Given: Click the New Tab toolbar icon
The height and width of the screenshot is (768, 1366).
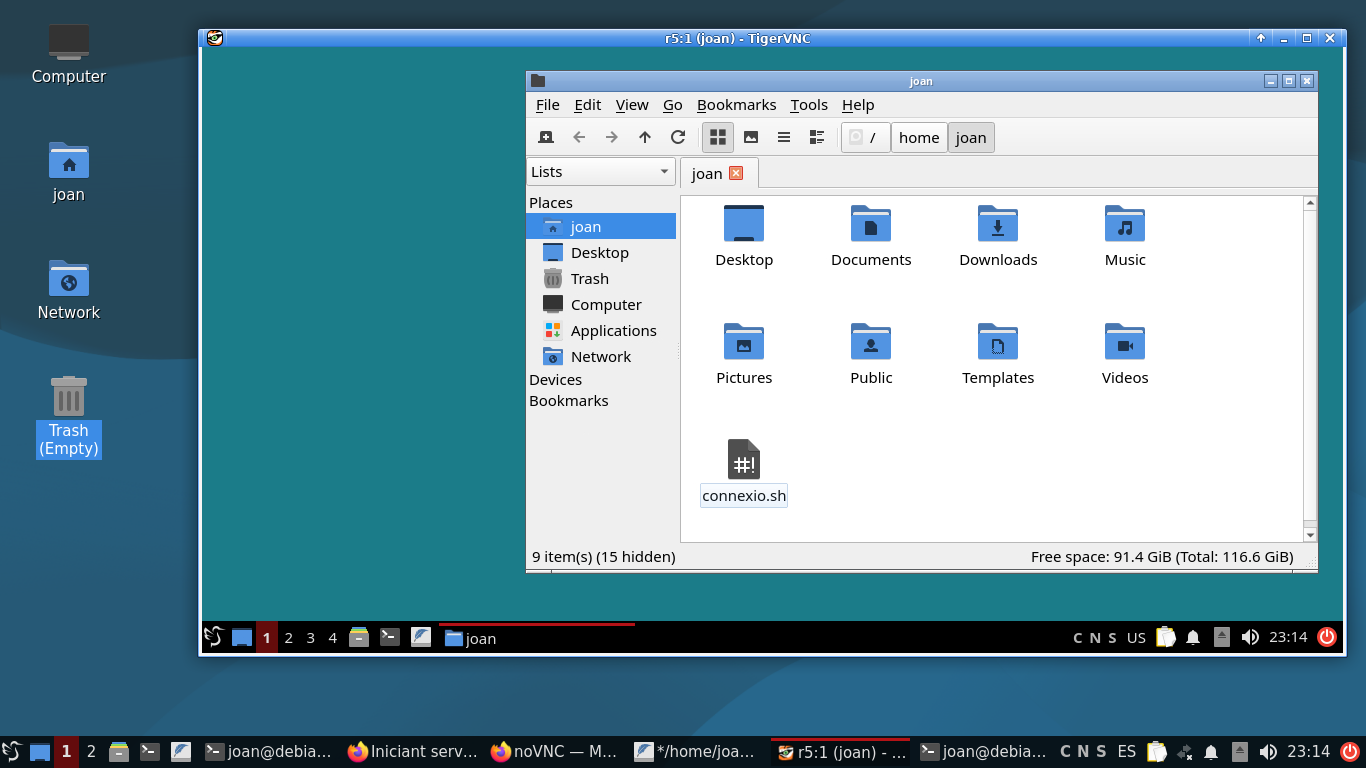Looking at the screenshot, I should 546,138.
